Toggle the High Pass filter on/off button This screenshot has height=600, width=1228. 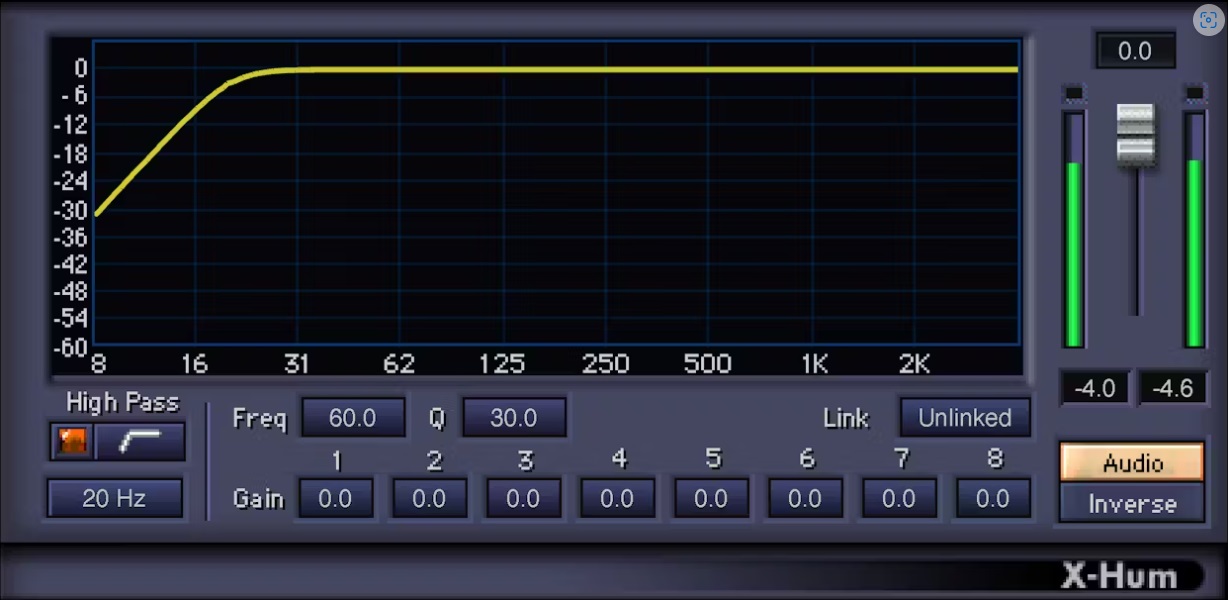[72, 442]
